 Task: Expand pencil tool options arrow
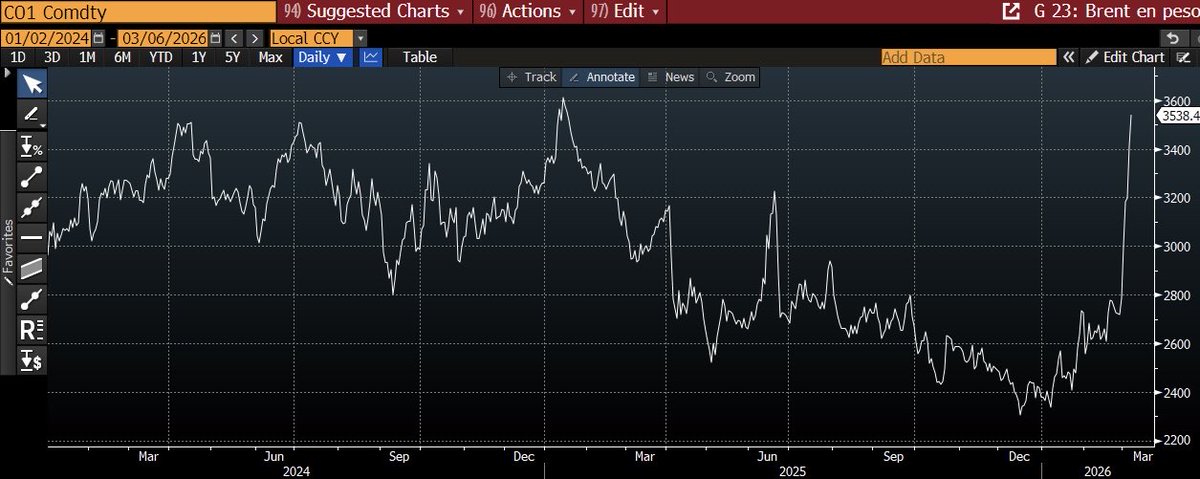43,124
